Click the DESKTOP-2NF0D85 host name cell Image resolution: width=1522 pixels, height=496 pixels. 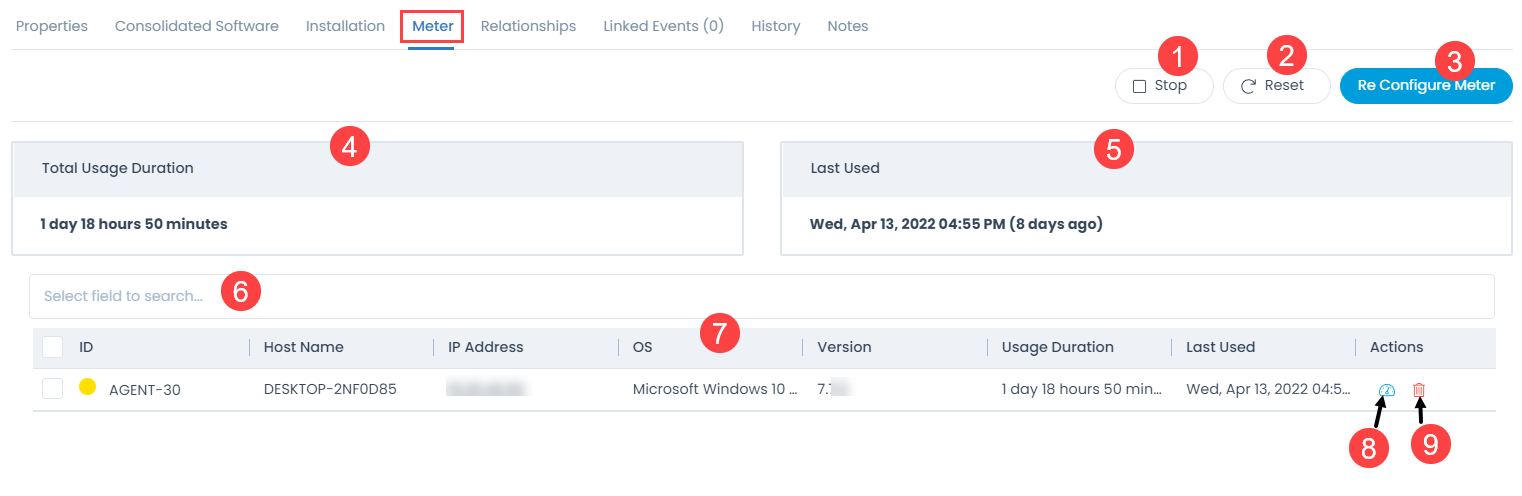point(330,389)
